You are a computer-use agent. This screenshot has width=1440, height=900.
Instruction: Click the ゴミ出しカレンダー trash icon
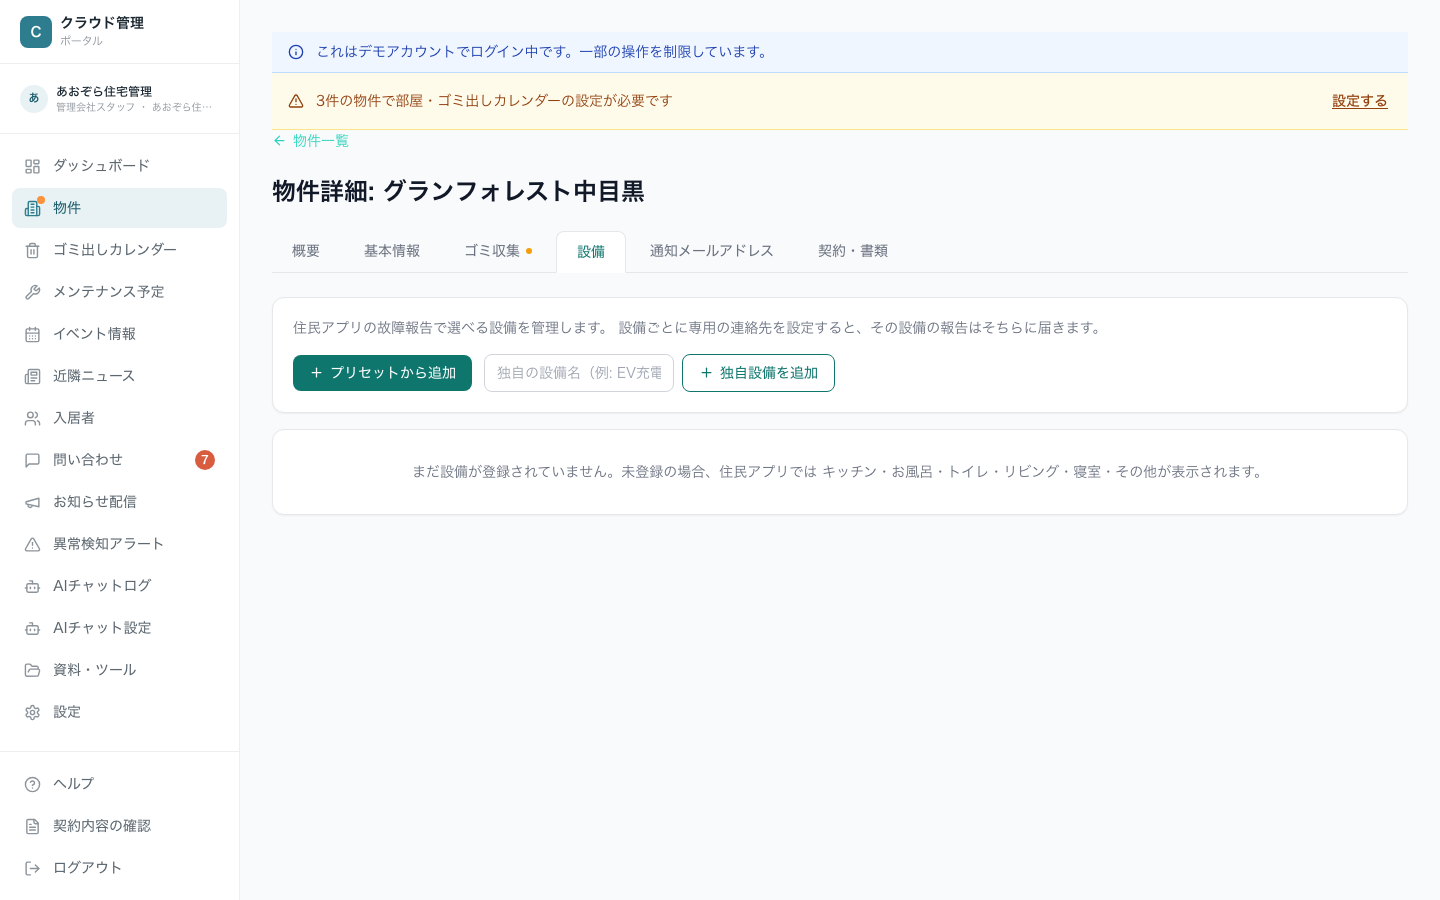pos(32,250)
